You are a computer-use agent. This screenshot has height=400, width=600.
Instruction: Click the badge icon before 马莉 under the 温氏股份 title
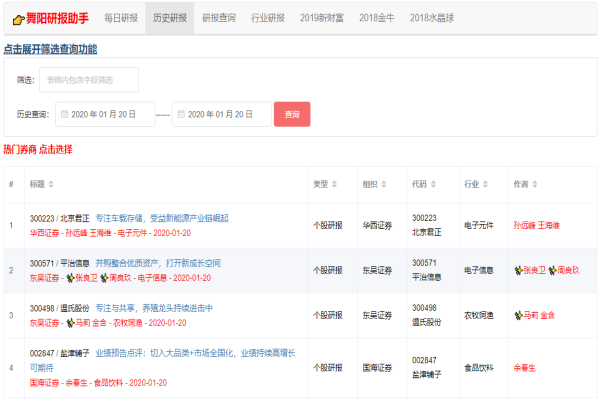[70, 323]
